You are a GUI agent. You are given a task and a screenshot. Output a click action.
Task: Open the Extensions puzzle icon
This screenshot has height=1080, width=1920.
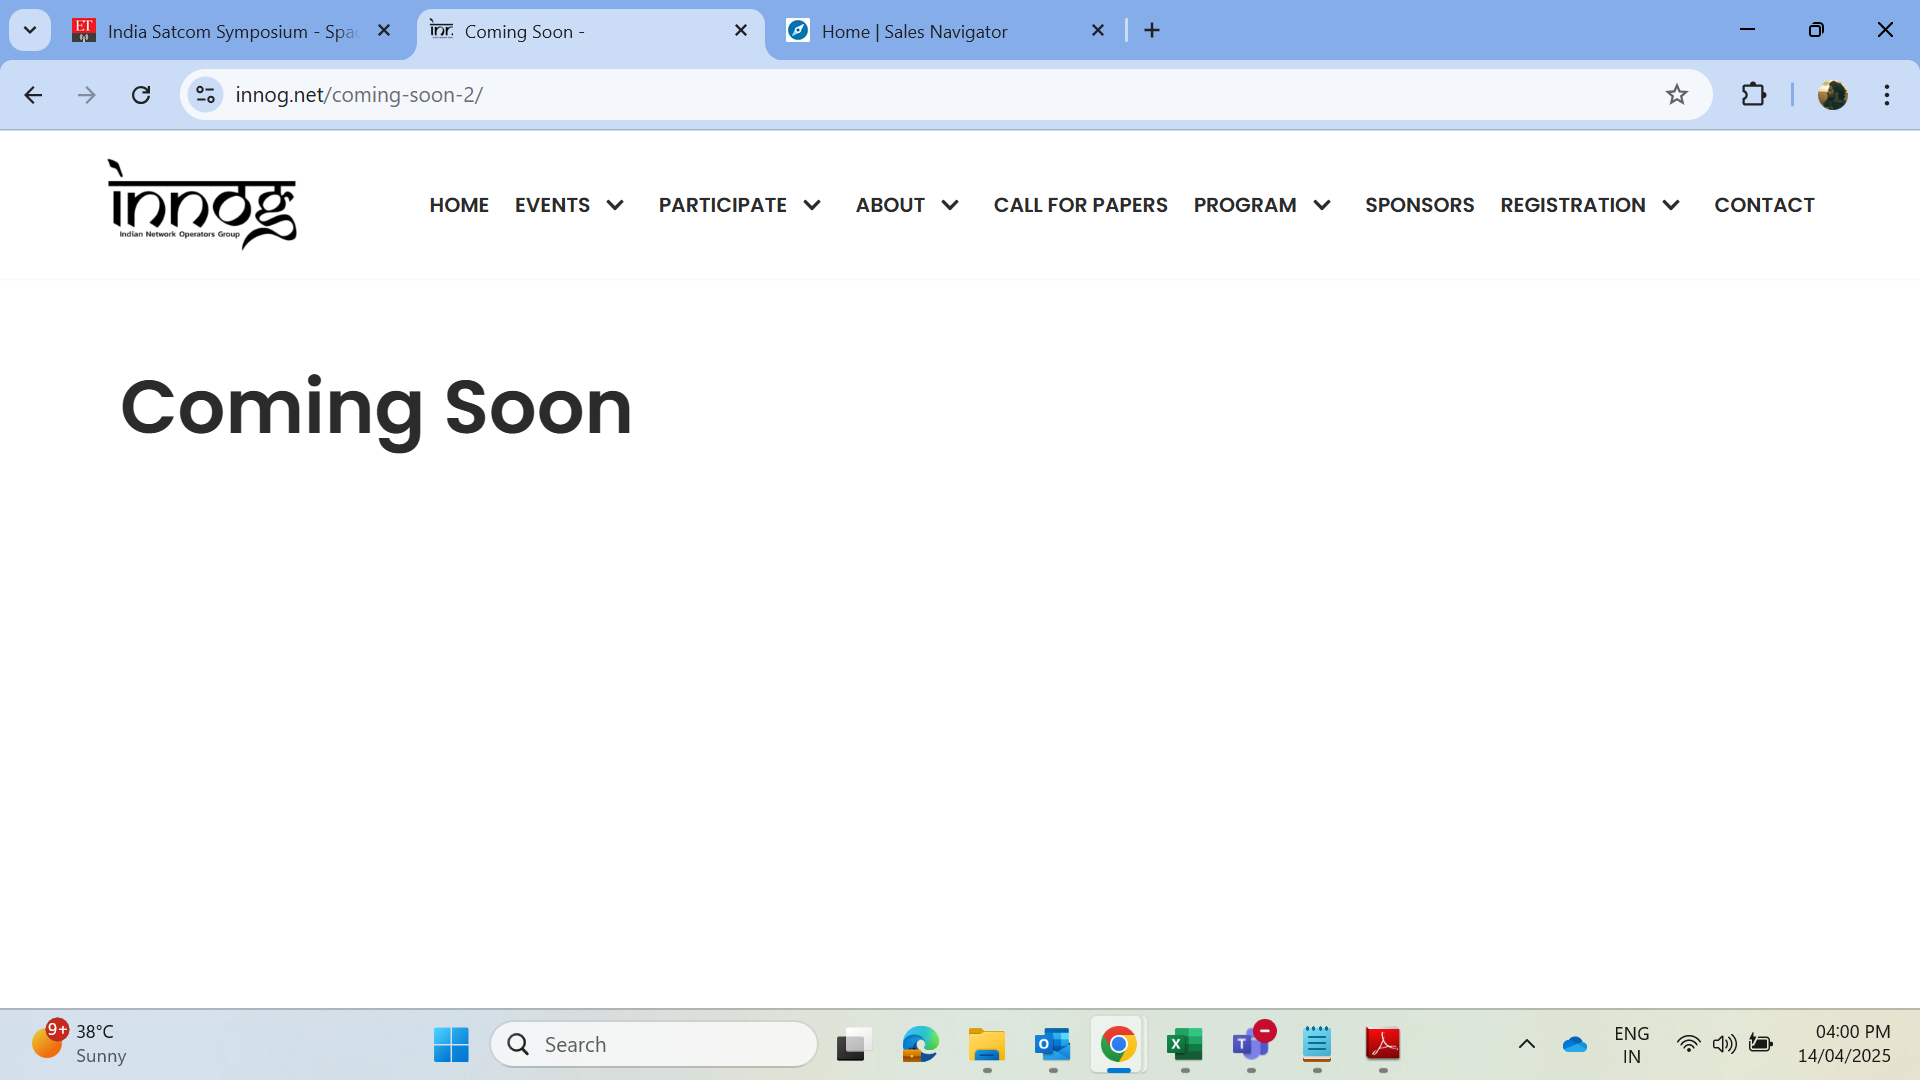(1753, 95)
